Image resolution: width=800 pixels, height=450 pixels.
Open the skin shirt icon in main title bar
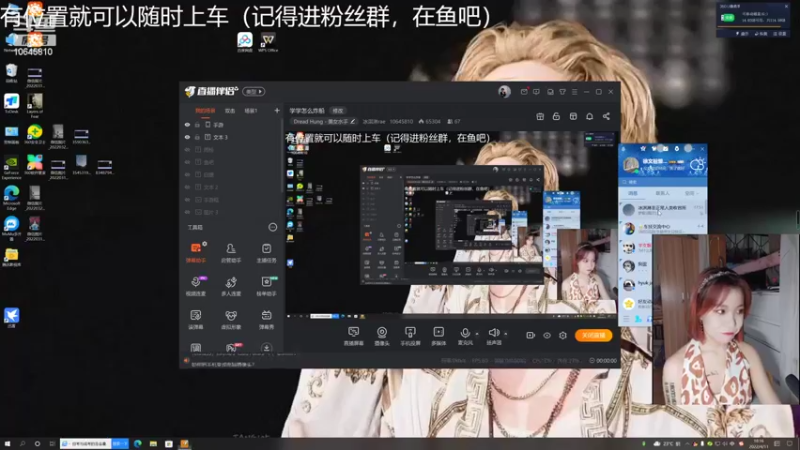coord(562,92)
